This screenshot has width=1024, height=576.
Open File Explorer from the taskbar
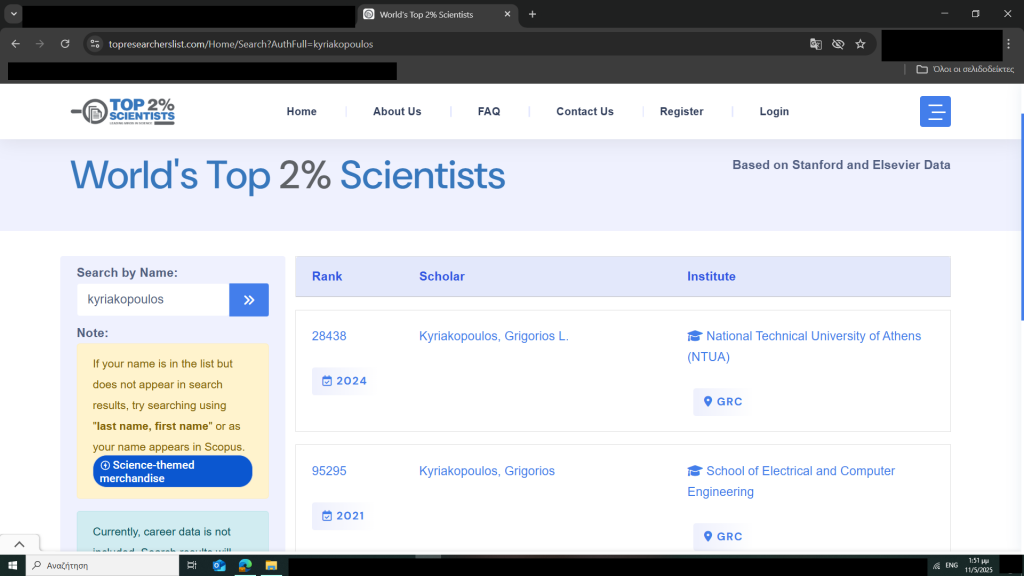(271, 566)
